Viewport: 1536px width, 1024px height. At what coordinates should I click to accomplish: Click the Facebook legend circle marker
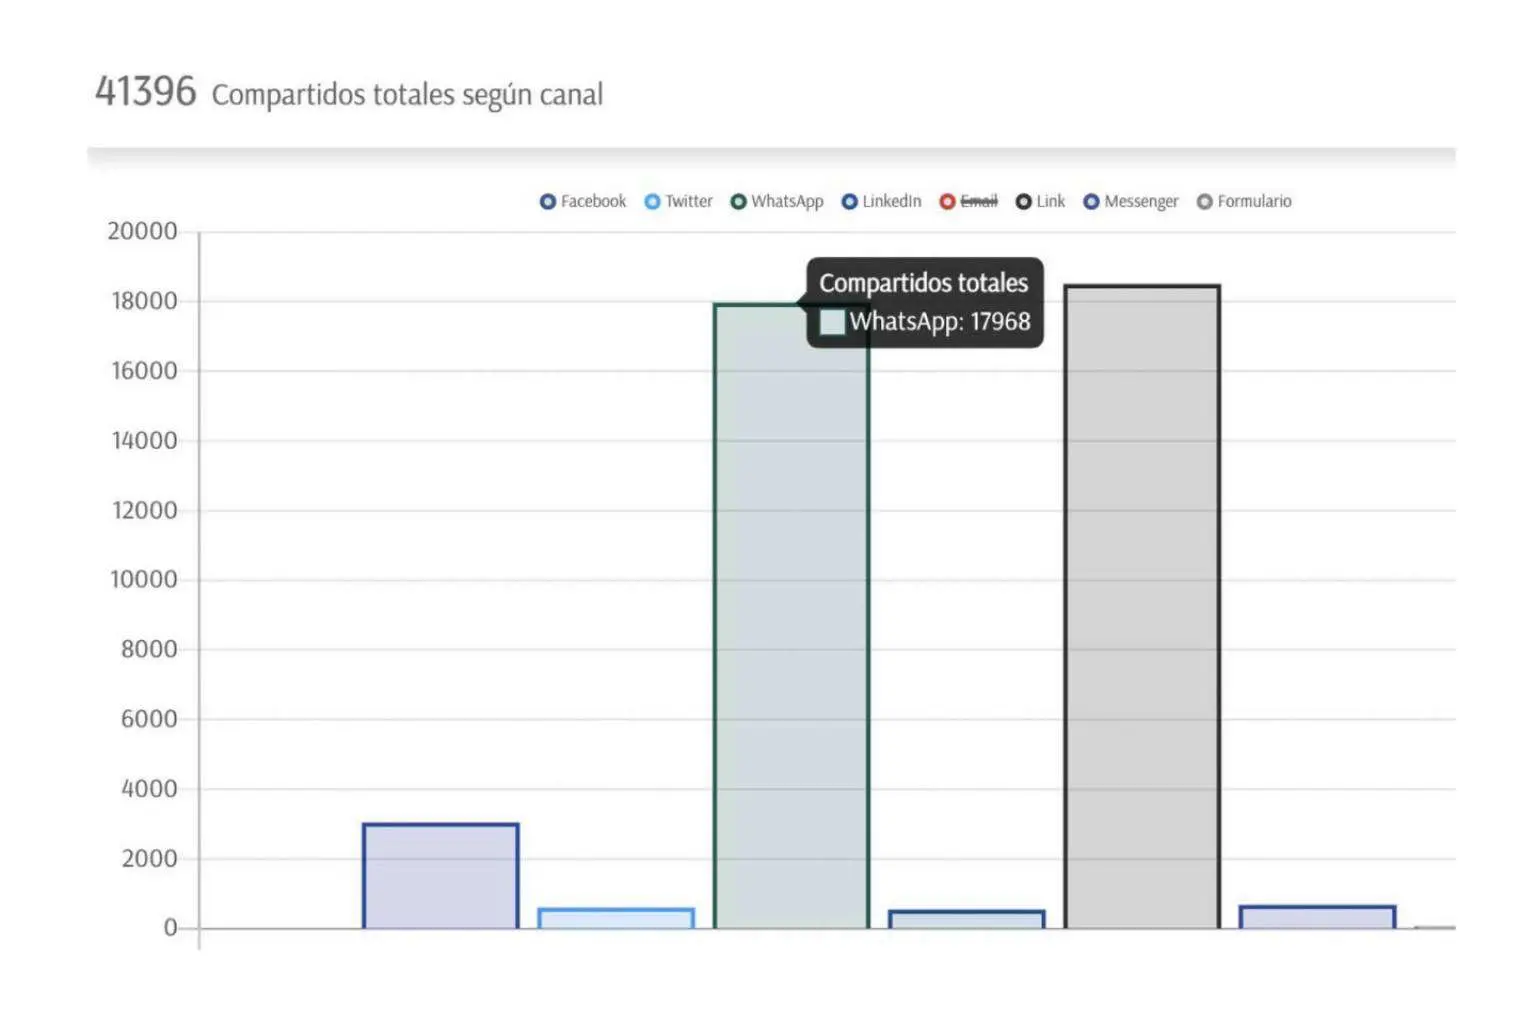pyautogui.click(x=547, y=202)
